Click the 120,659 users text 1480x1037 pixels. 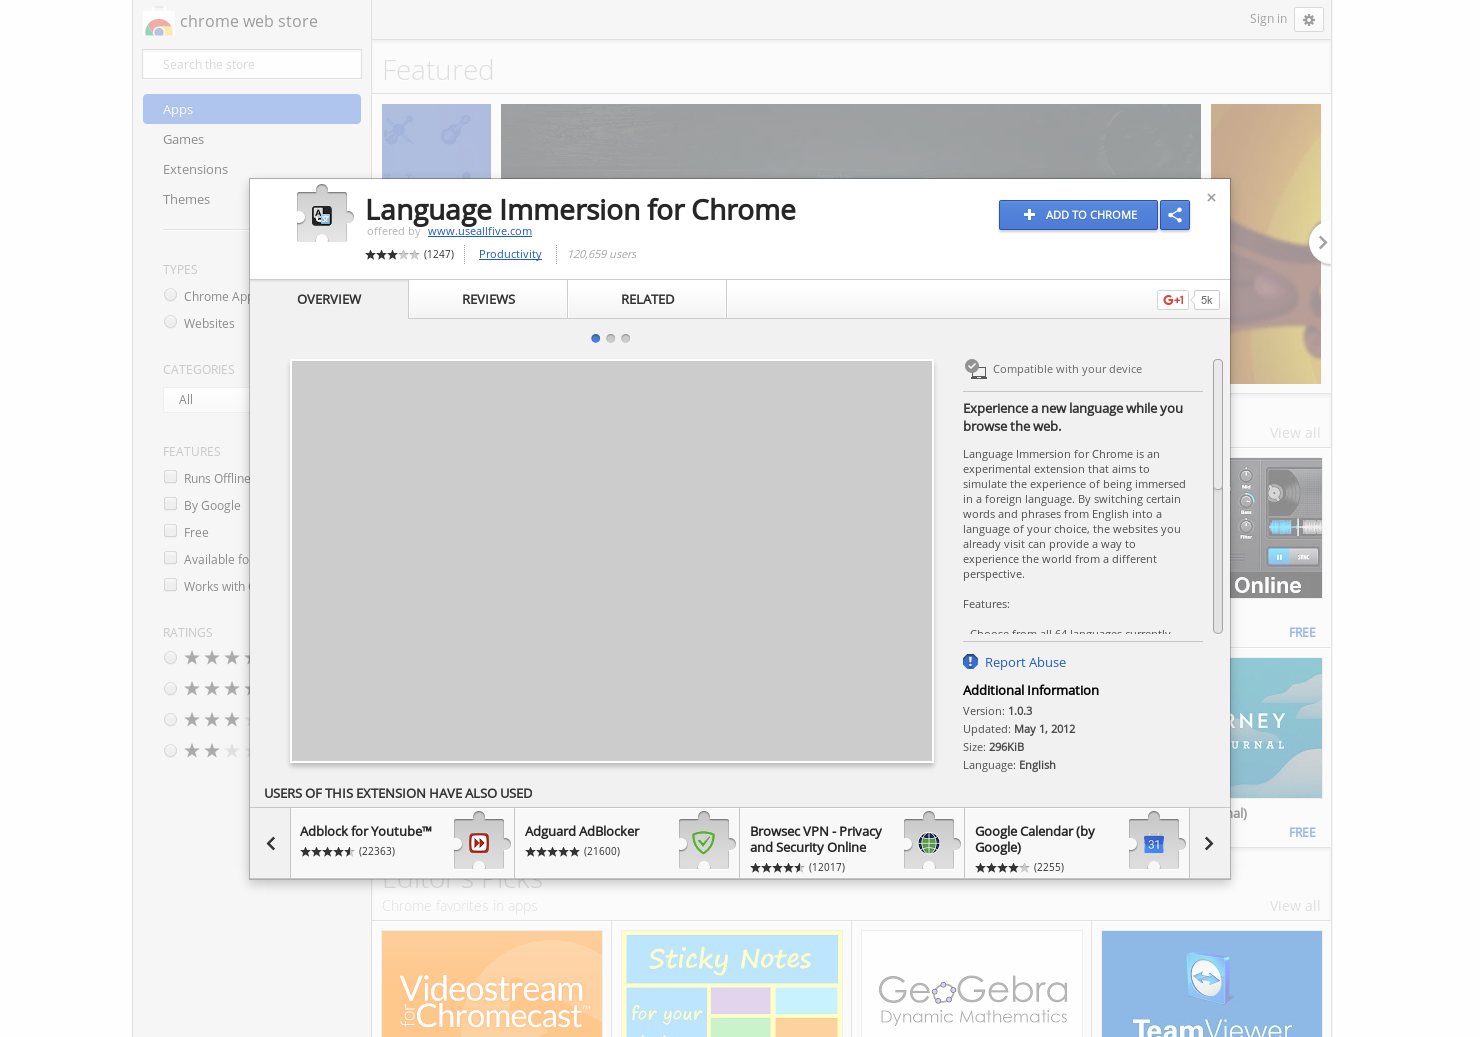click(x=602, y=254)
